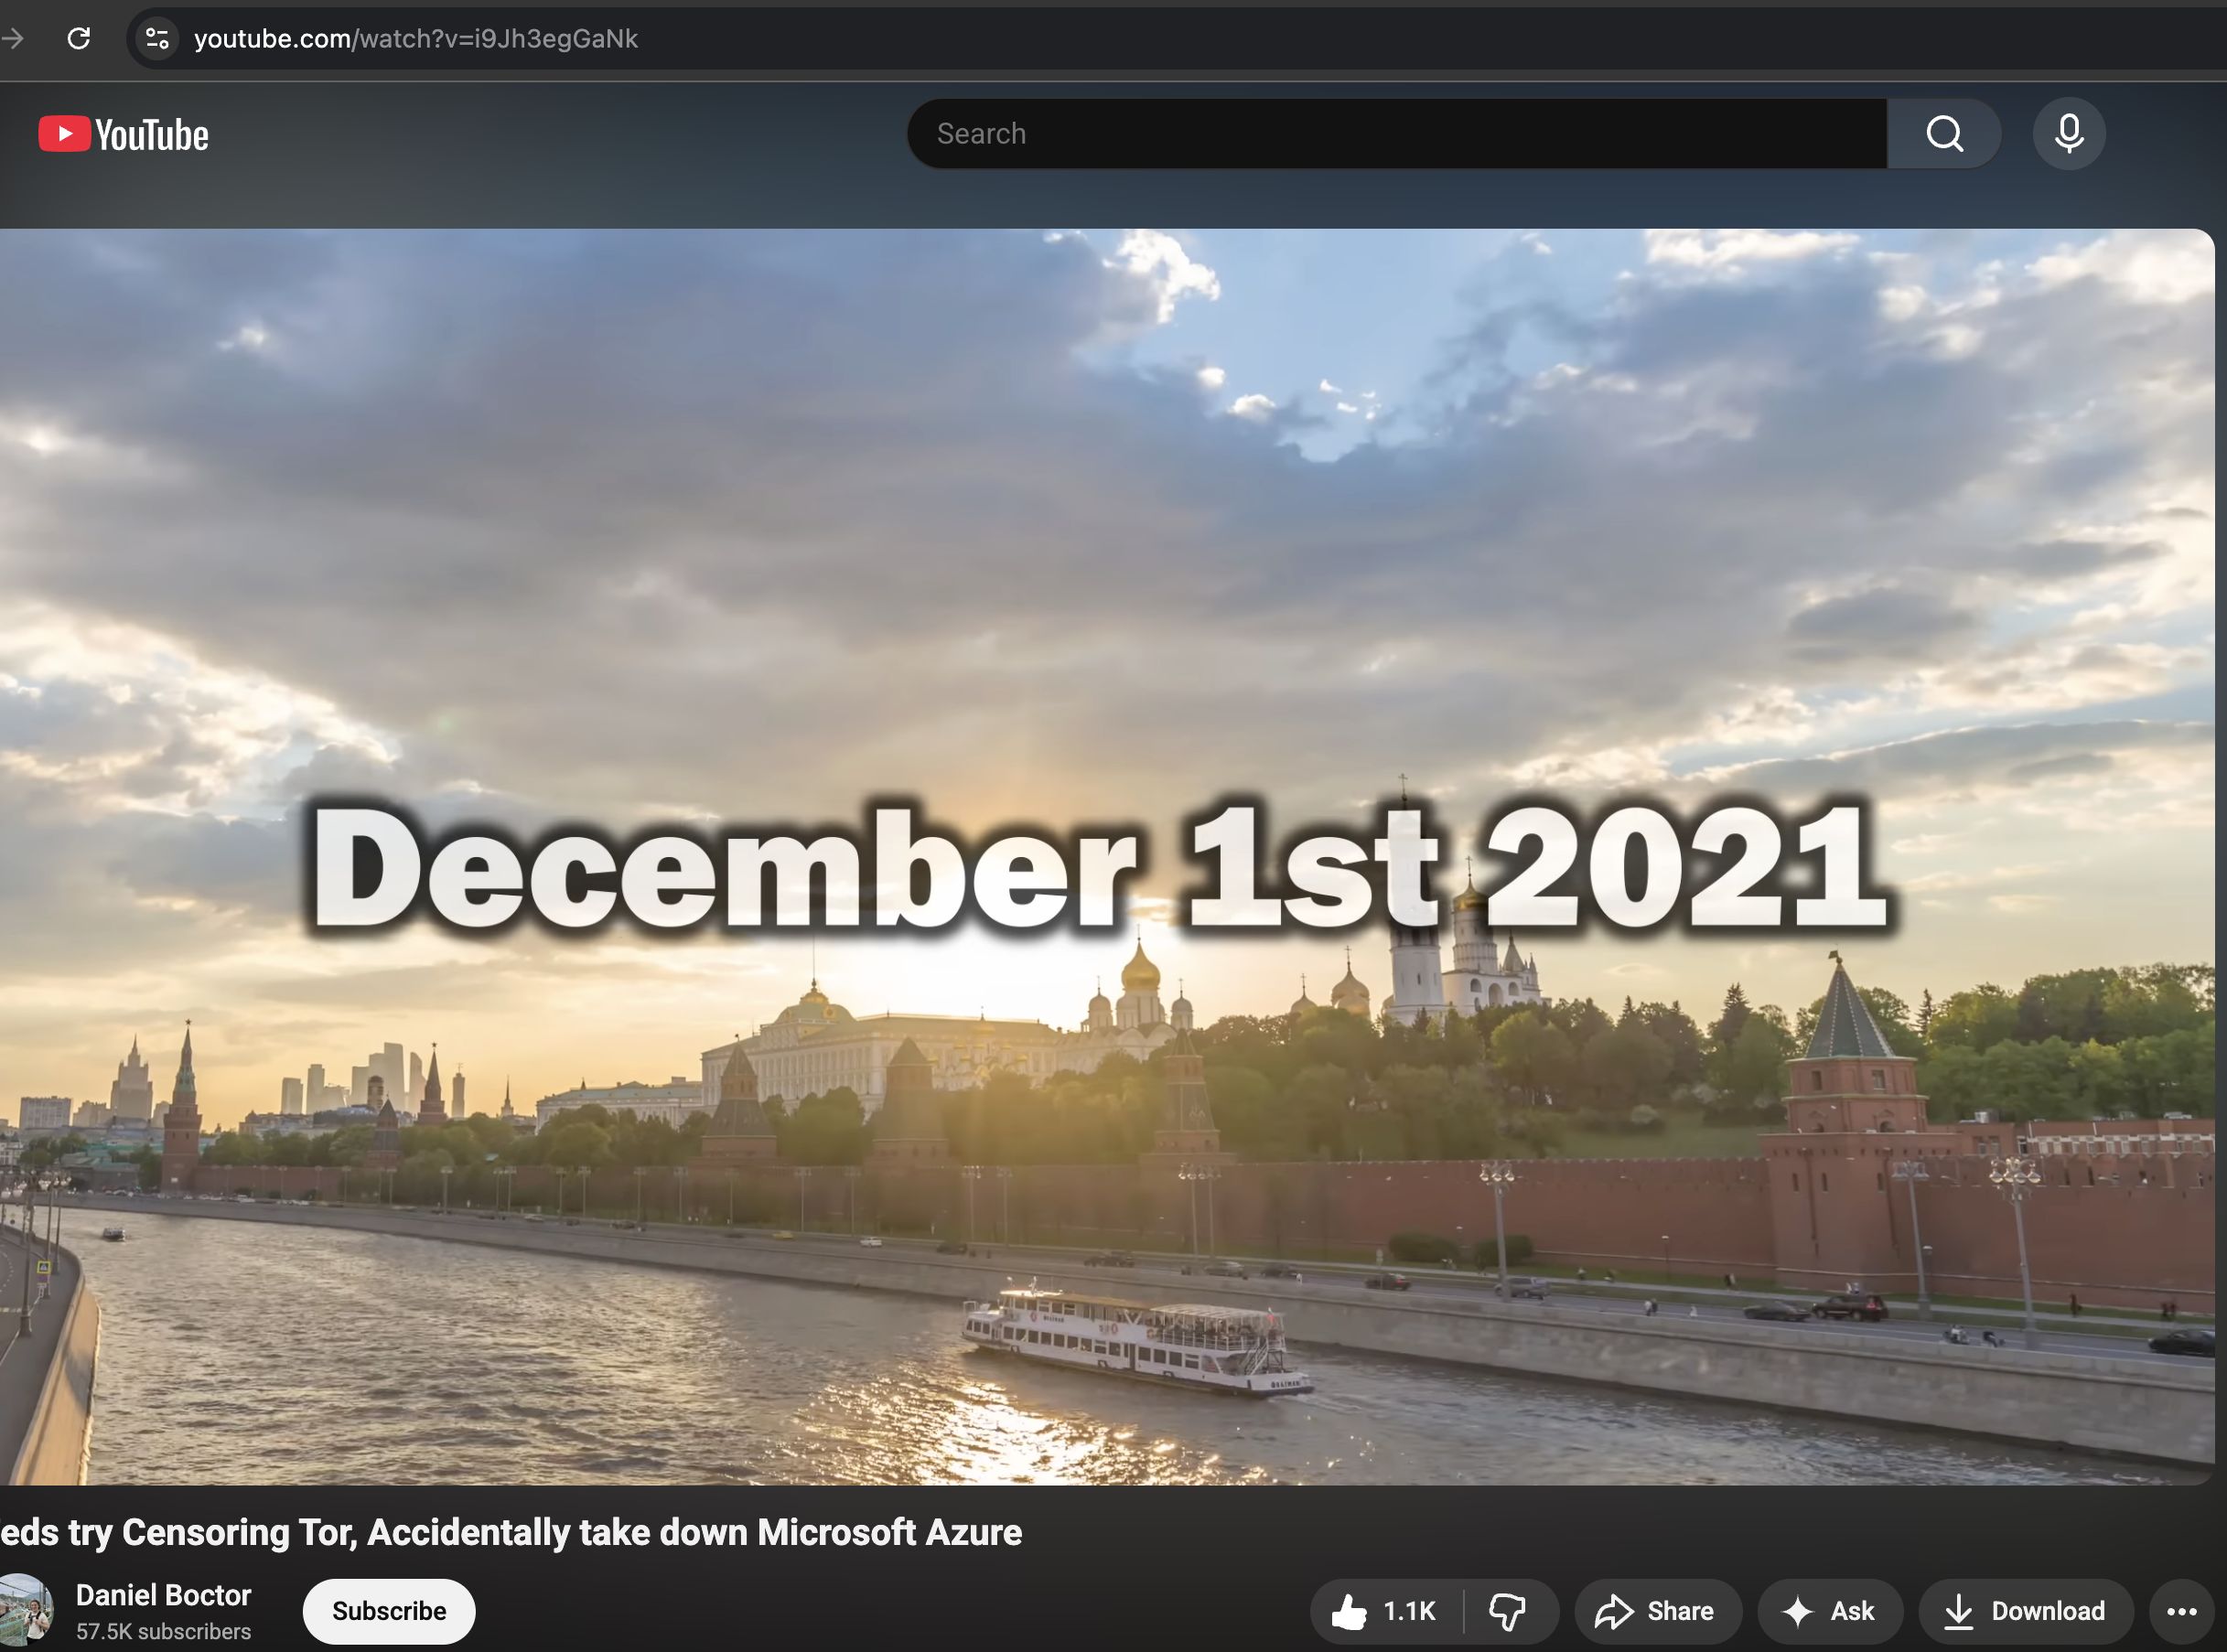Open the three-dot more actions menu
The image size is (2227, 1652).
coord(2181,1611)
